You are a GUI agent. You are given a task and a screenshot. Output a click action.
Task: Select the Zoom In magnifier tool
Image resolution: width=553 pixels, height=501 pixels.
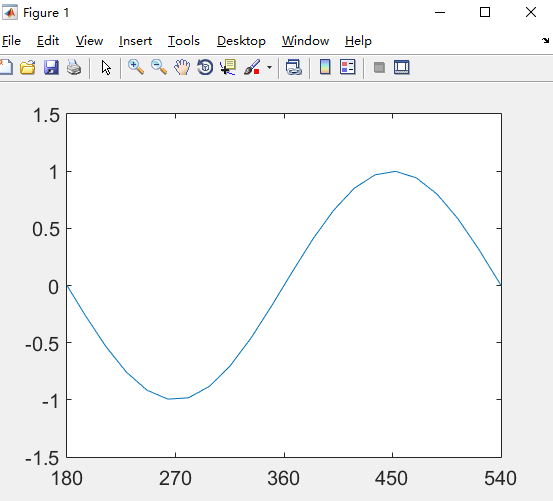(x=136, y=67)
